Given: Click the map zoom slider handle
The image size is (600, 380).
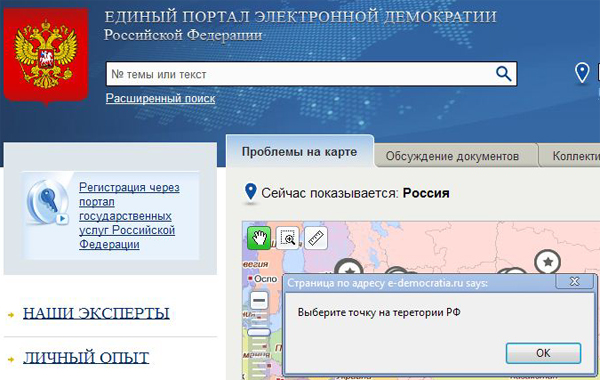Looking at the screenshot, I should 259,332.
